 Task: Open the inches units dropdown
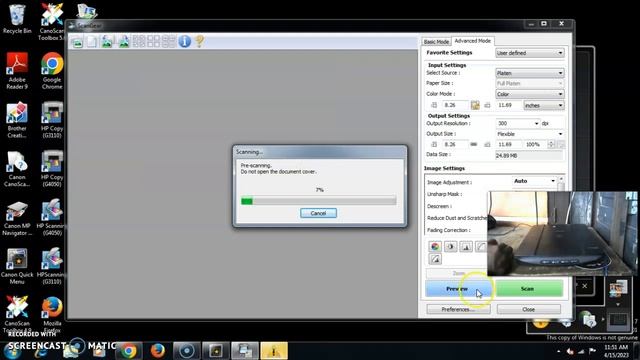(x=544, y=105)
